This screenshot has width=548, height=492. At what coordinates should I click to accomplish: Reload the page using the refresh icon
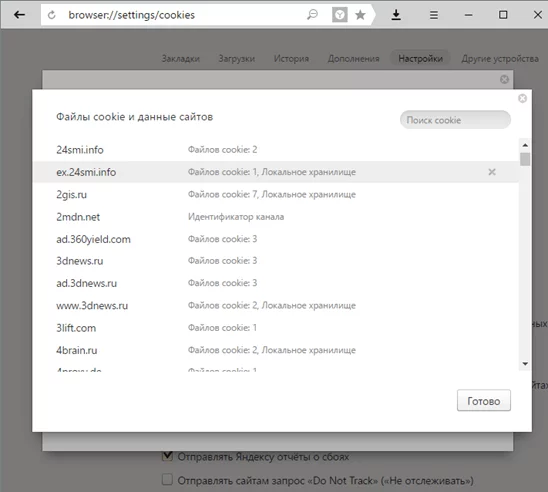(52, 15)
